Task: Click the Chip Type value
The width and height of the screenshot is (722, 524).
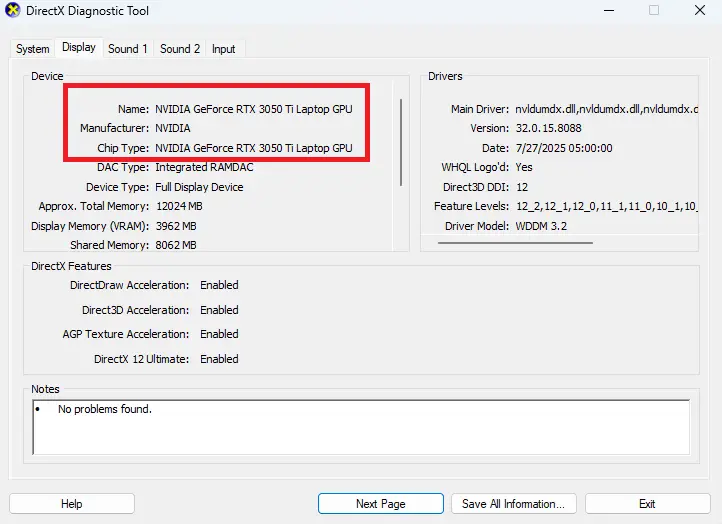Action: tap(254, 148)
